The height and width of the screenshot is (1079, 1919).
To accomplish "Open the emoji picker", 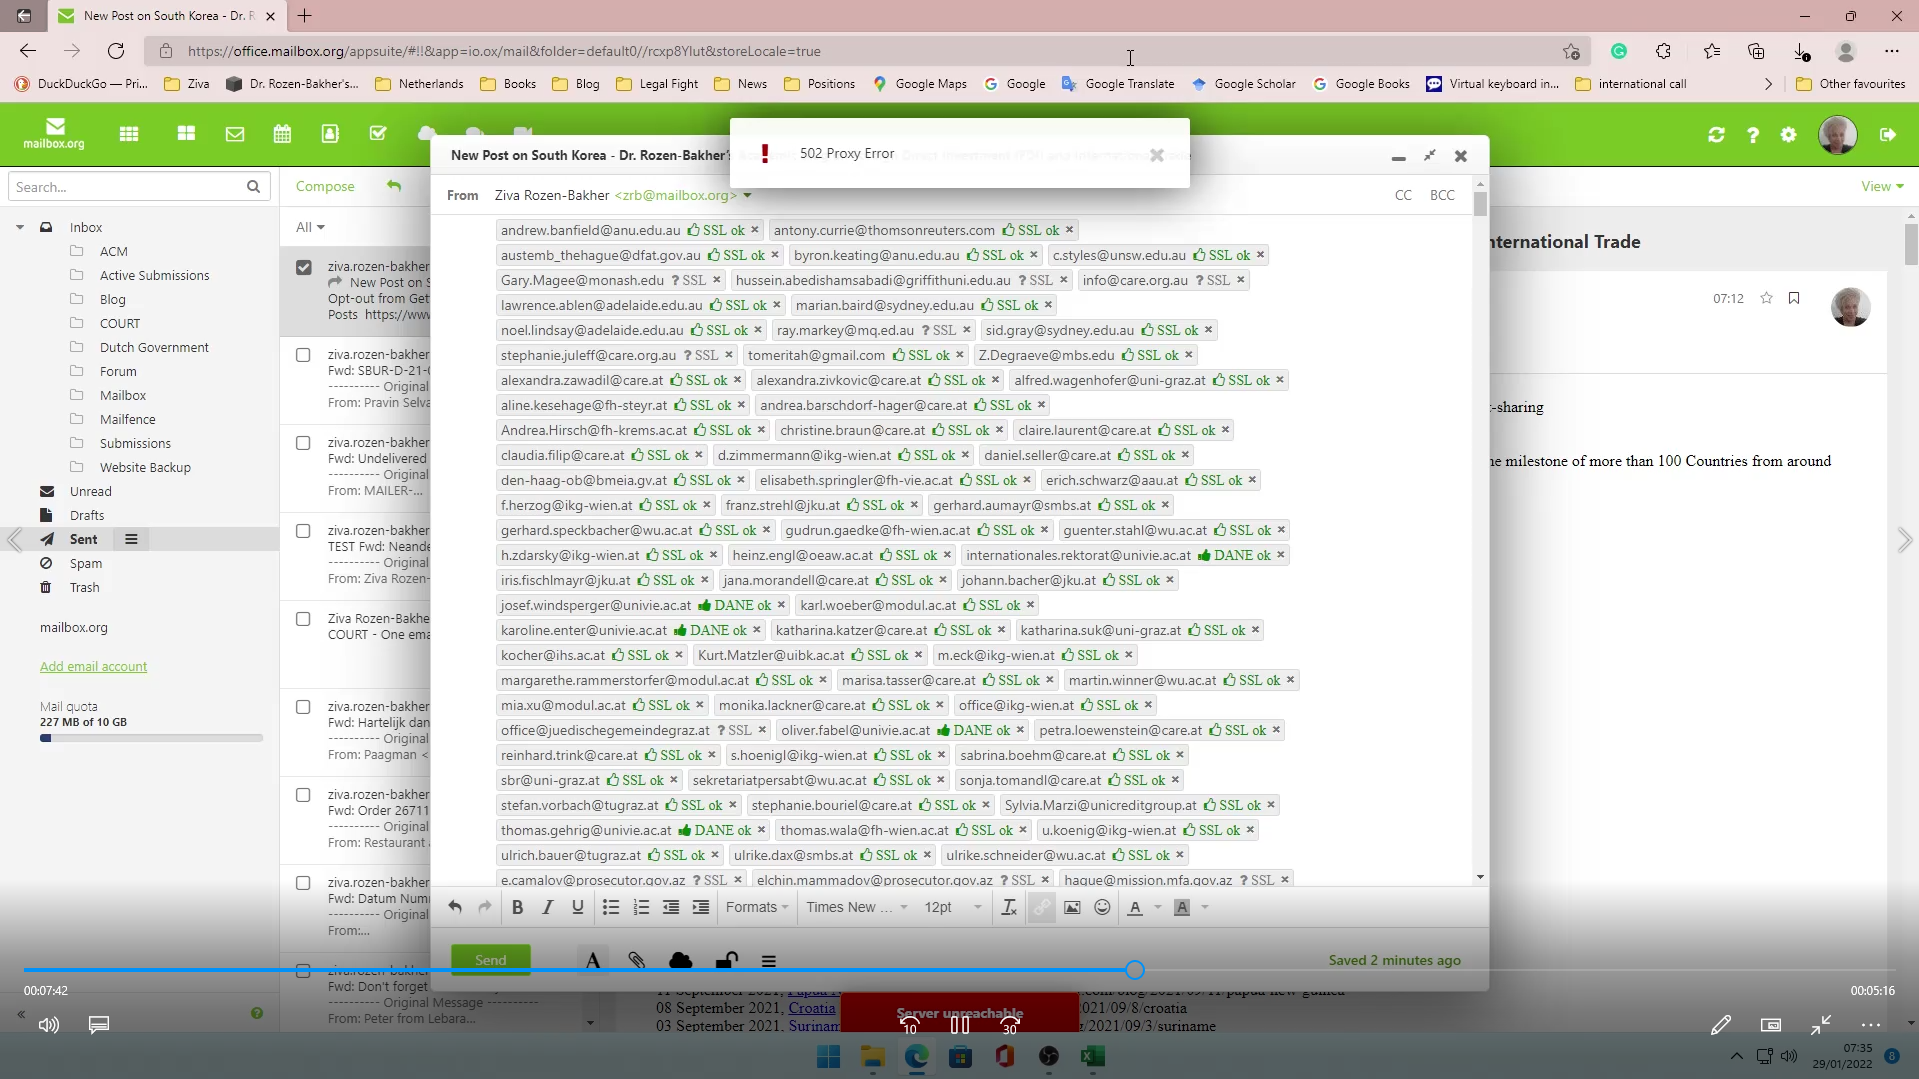I will 1102,907.
